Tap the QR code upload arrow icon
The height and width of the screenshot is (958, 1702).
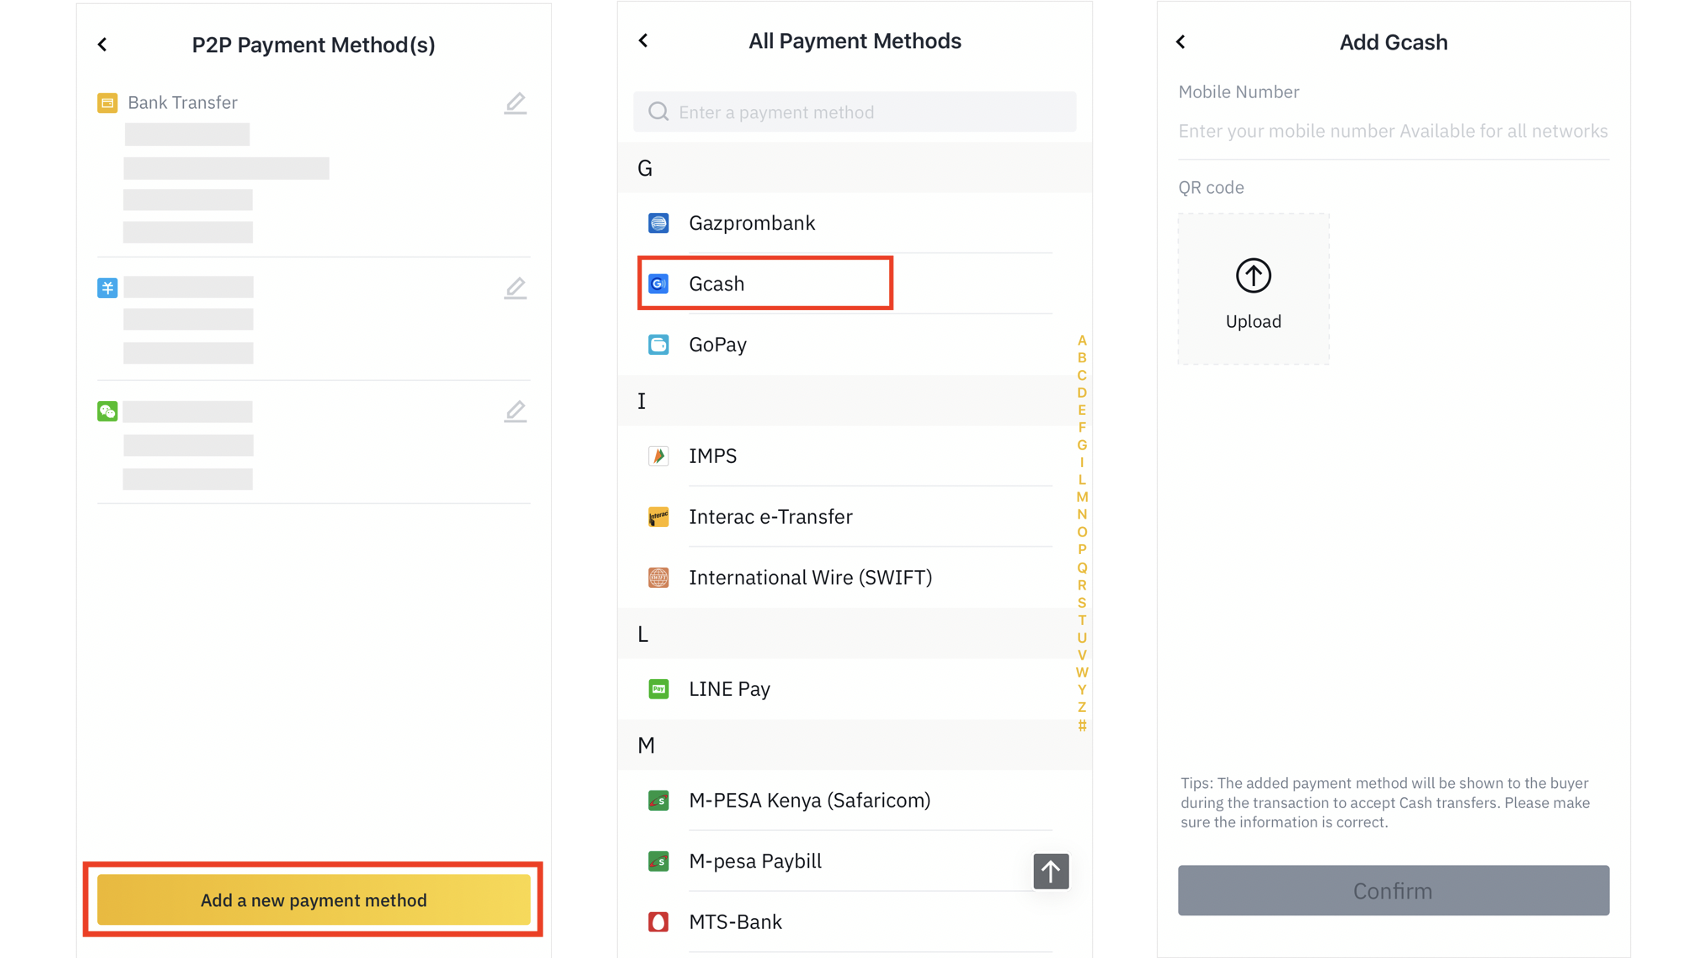pos(1253,275)
